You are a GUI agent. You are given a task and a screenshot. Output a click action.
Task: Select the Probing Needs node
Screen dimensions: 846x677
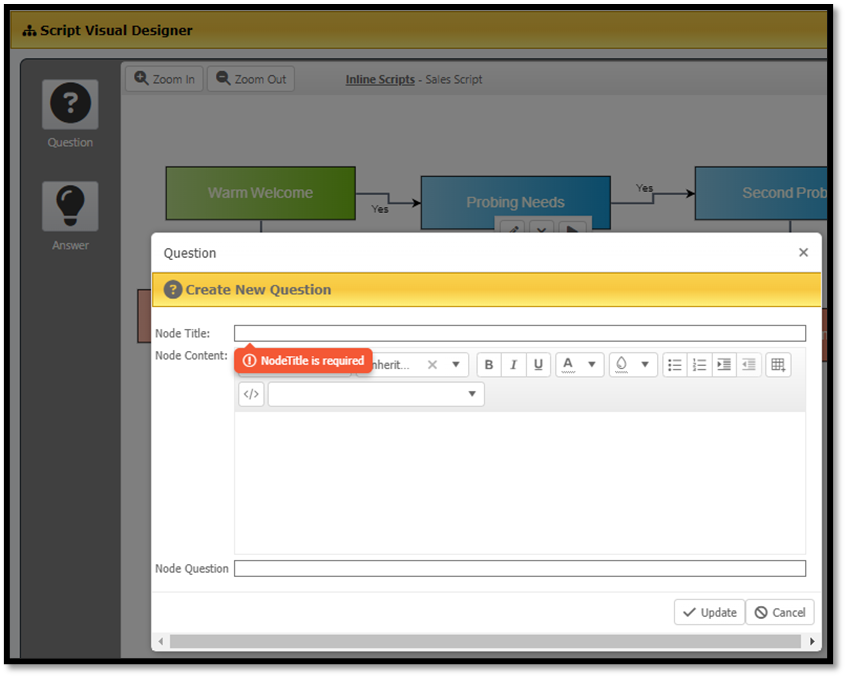515,202
